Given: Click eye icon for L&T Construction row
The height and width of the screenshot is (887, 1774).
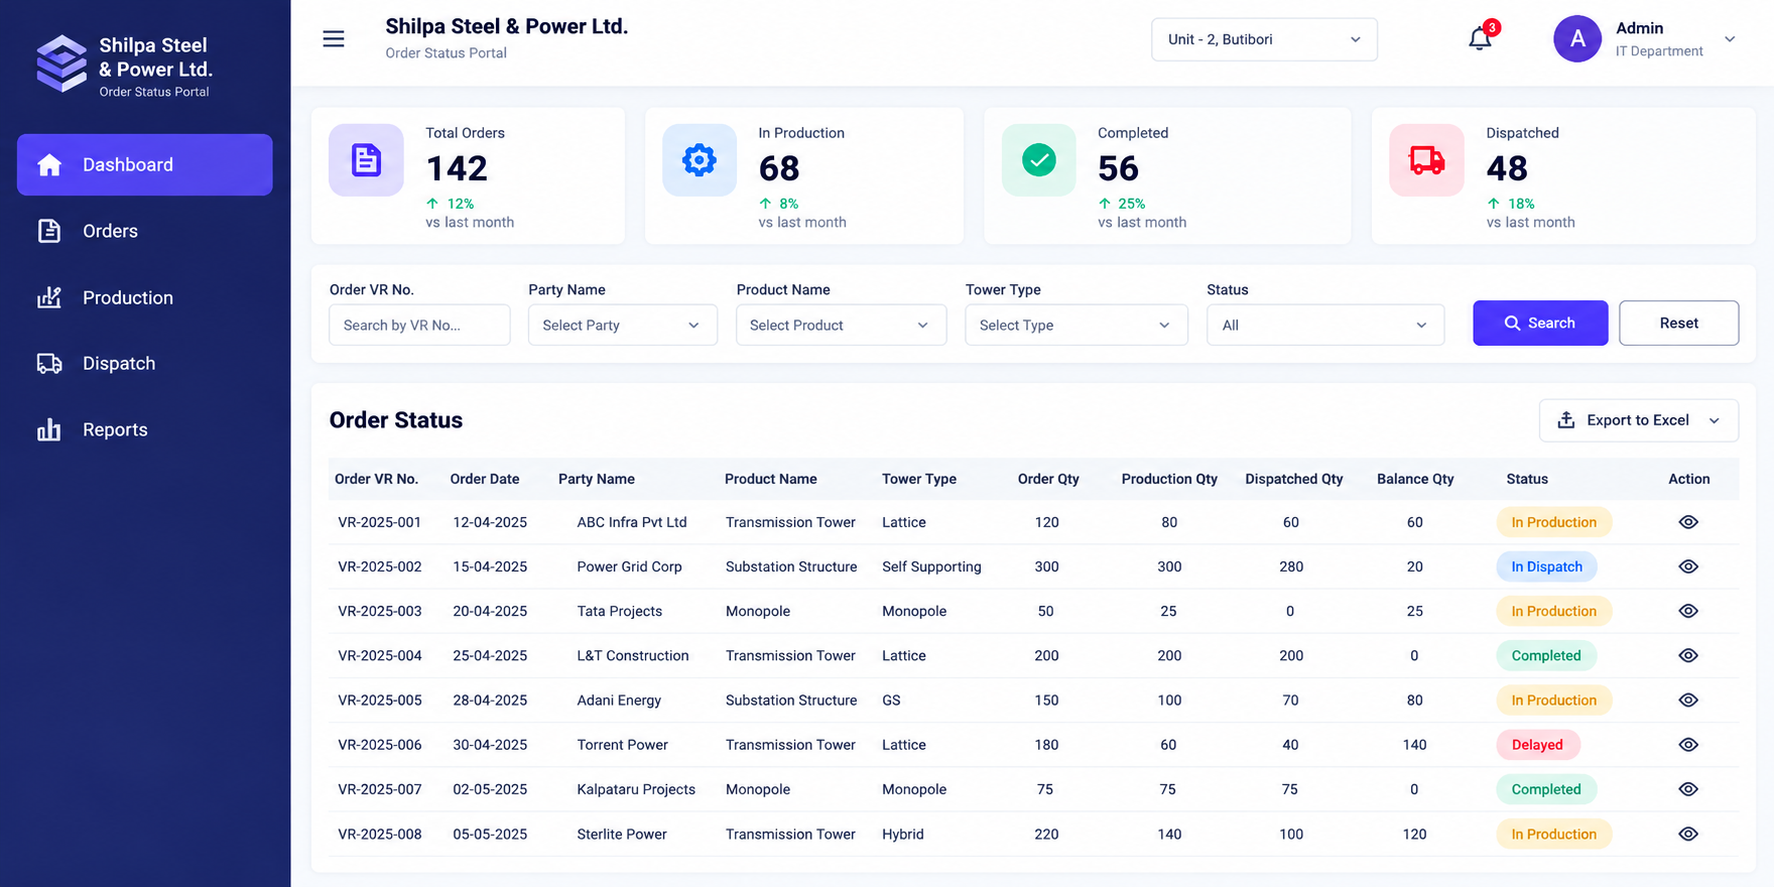Looking at the screenshot, I should pyautogui.click(x=1688, y=655).
